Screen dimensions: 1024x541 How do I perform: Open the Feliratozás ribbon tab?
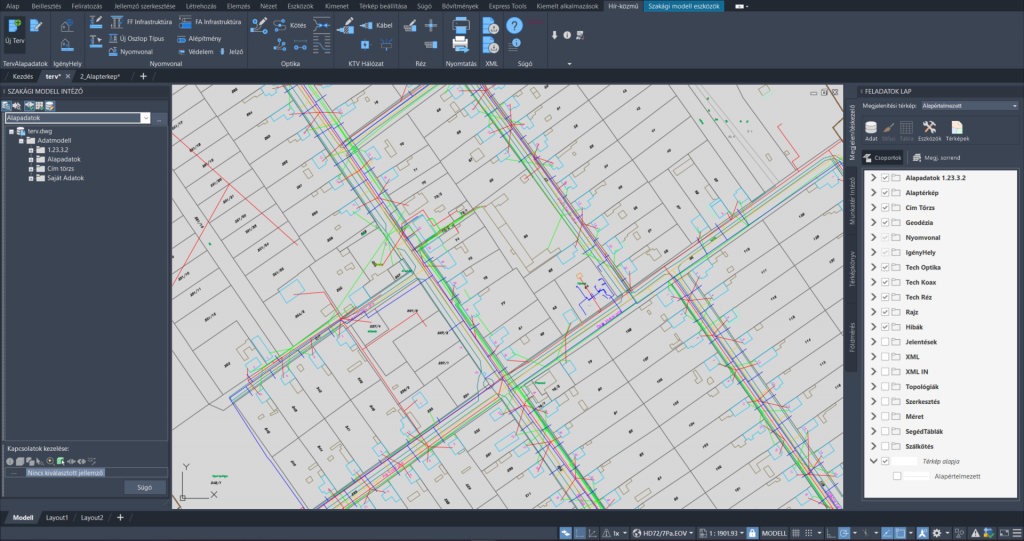(x=87, y=6)
